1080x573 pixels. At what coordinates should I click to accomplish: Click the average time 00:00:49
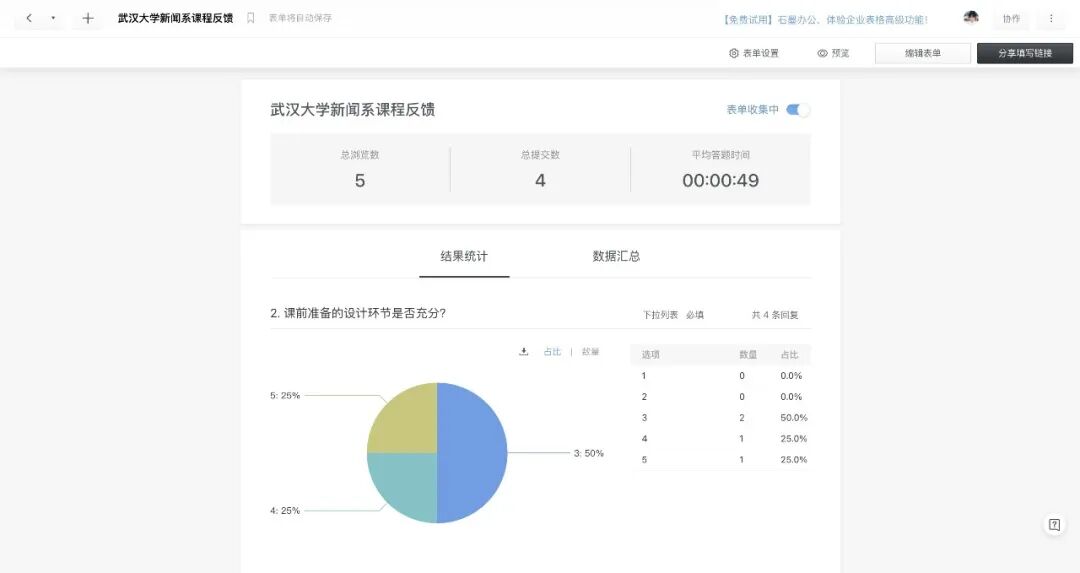(720, 180)
